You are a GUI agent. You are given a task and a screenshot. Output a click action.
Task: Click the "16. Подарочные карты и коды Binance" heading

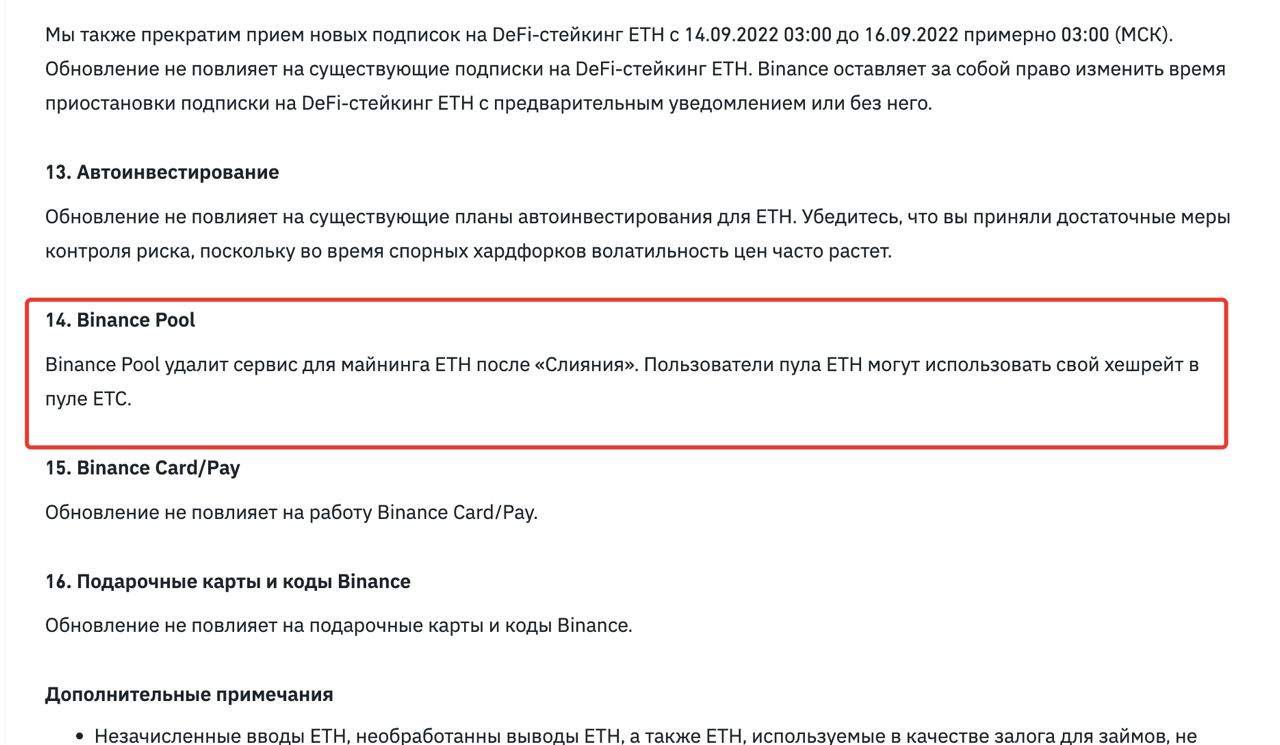(x=228, y=581)
